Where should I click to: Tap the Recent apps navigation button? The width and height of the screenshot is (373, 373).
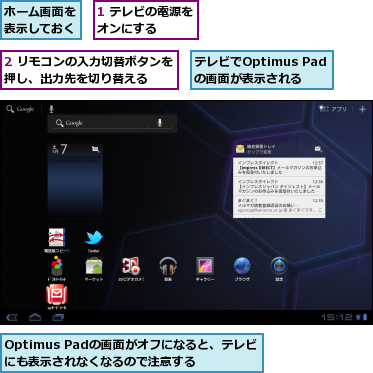(58, 318)
